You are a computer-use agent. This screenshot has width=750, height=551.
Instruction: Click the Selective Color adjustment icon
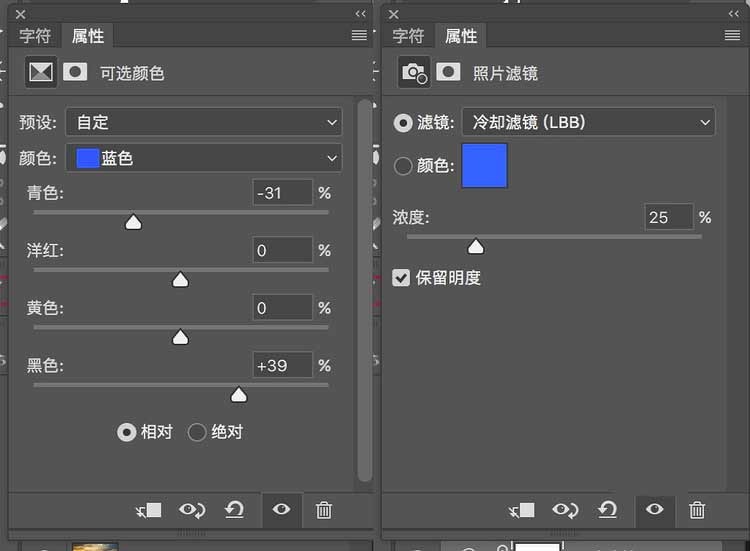(x=41, y=72)
